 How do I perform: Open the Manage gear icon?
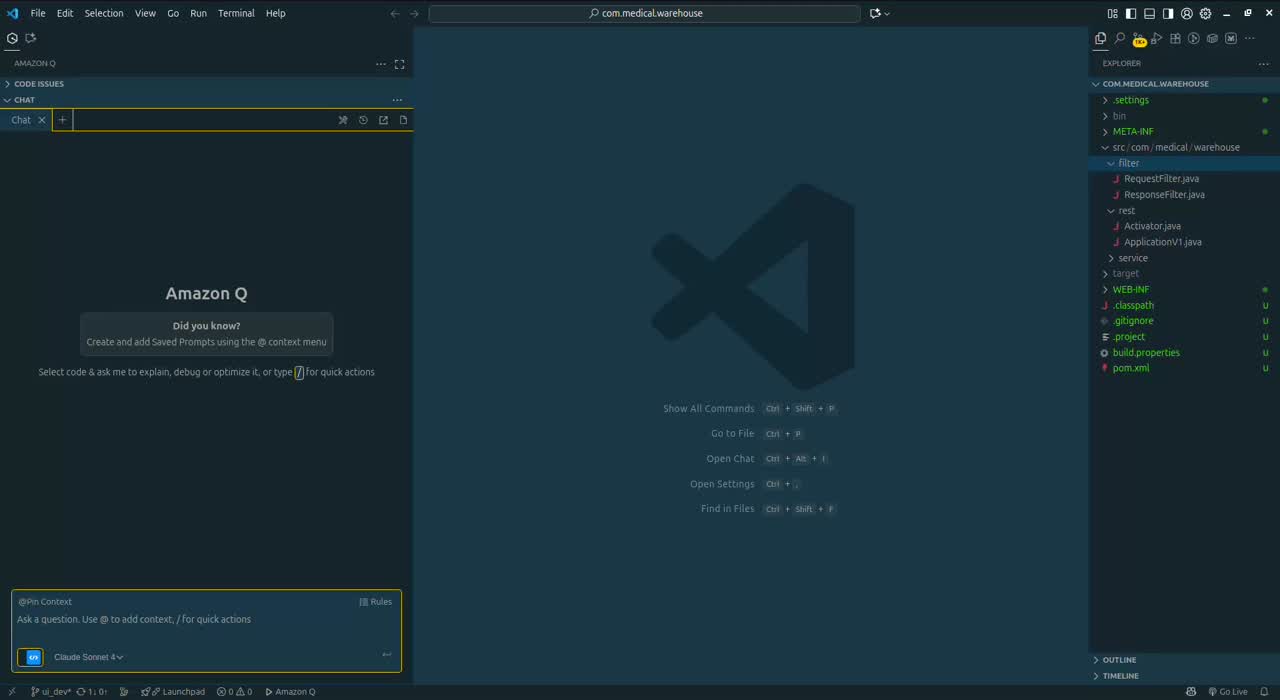(x=1205, y=13)
